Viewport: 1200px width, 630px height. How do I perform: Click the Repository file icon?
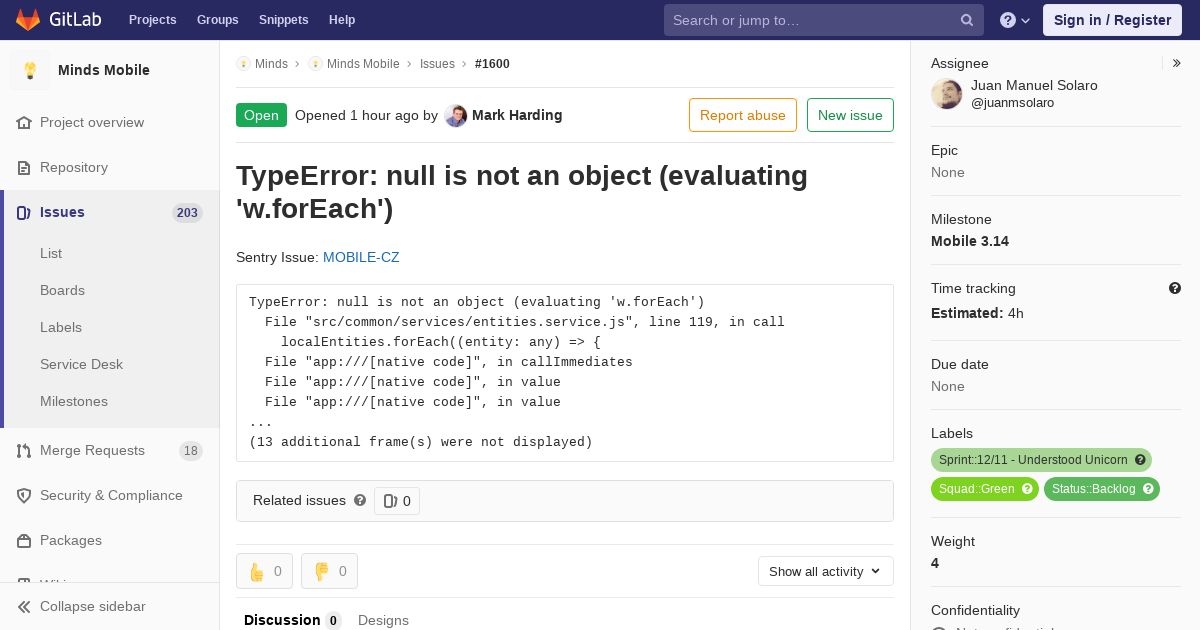click(24, 167)
